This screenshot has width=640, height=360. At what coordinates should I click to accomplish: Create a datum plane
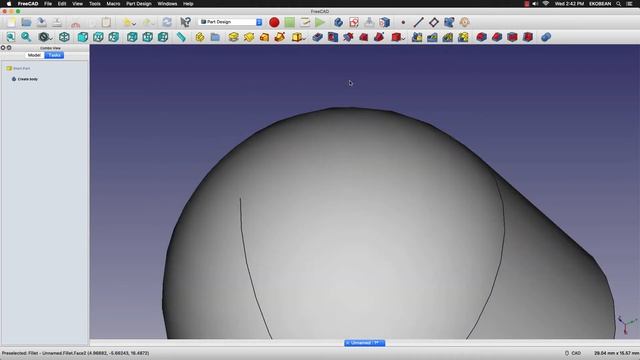tap(434, 22)
